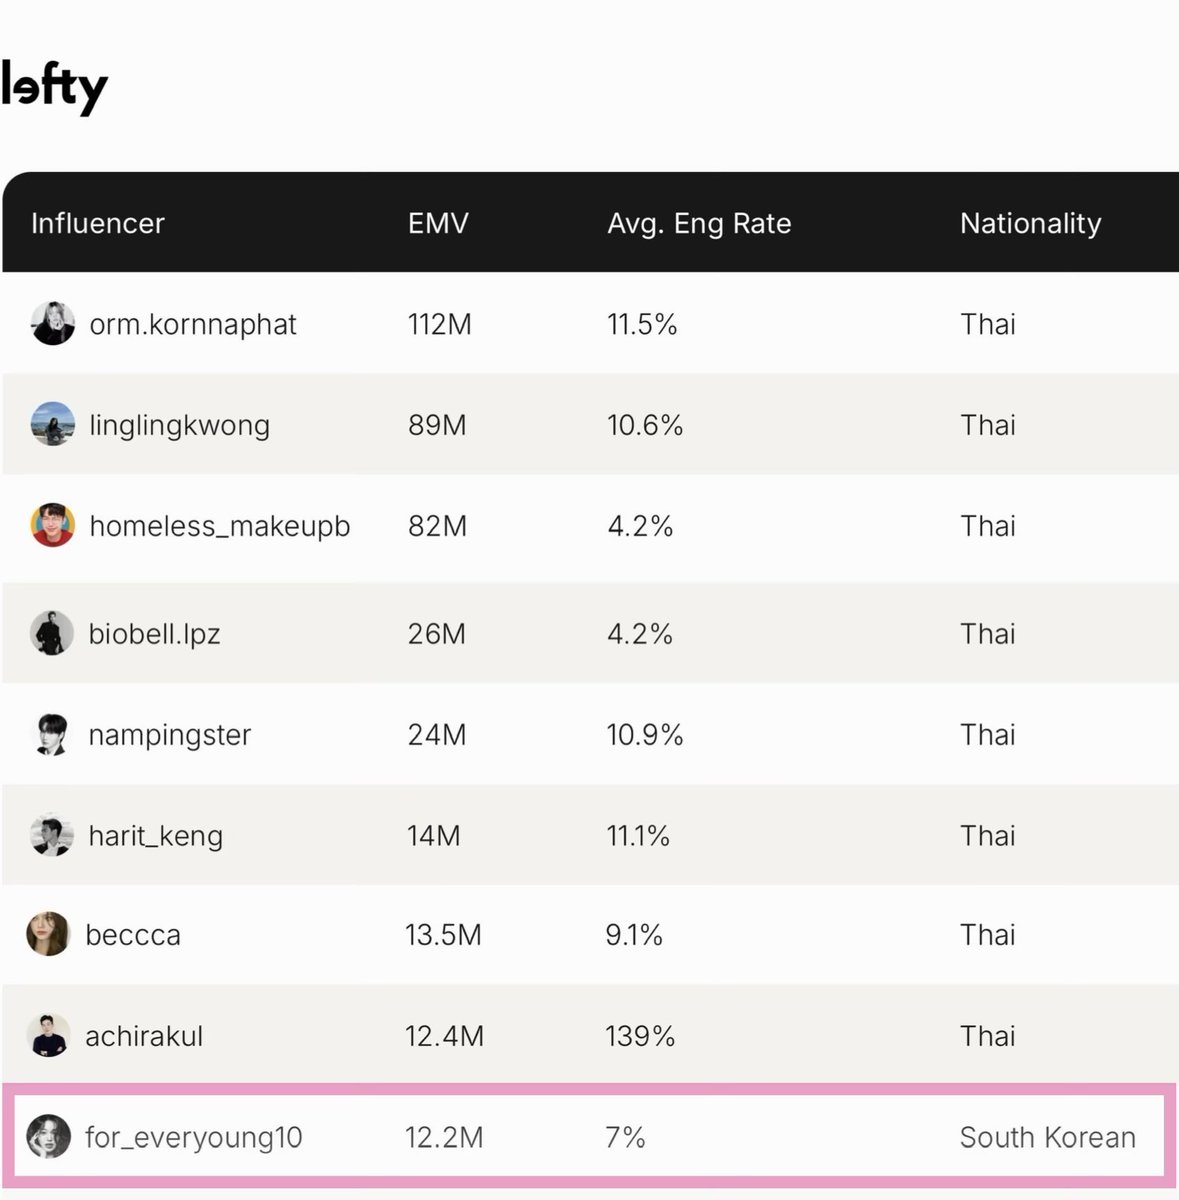Click Thai nationality for achirakul
1179x1200 pixels.
point(988,1036)
